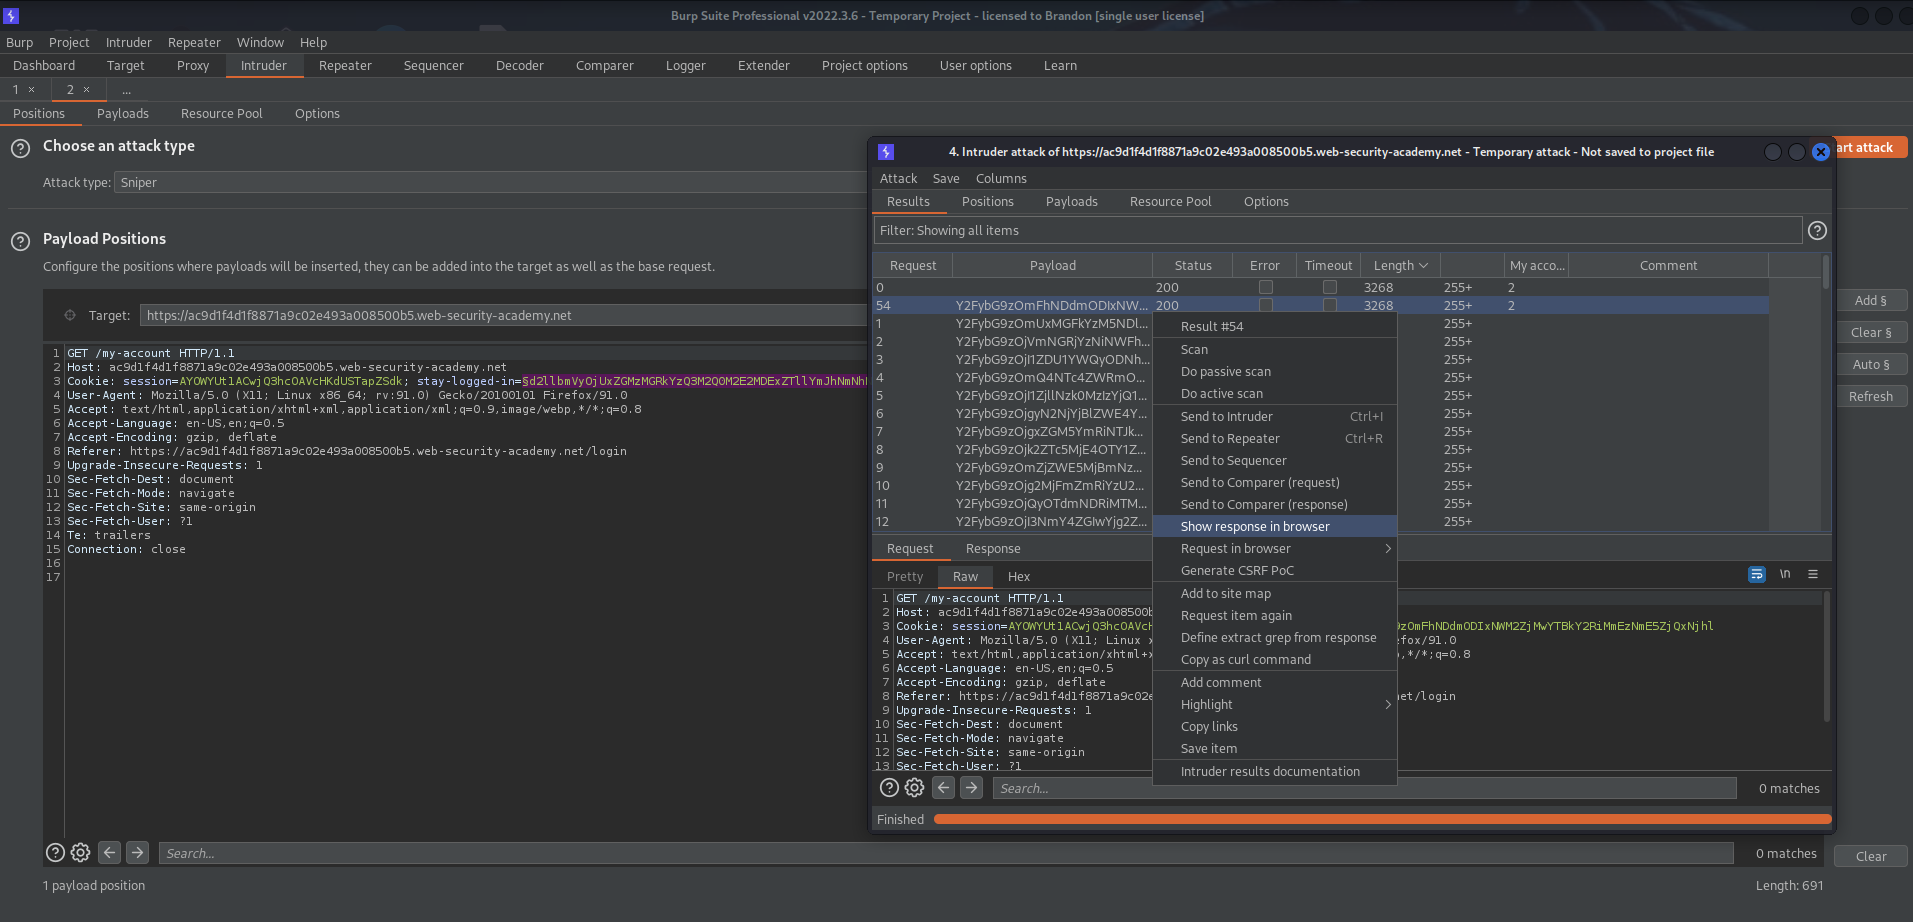Select result row 12 in attack table
1913x922 pixels.
coord(1012,521)
